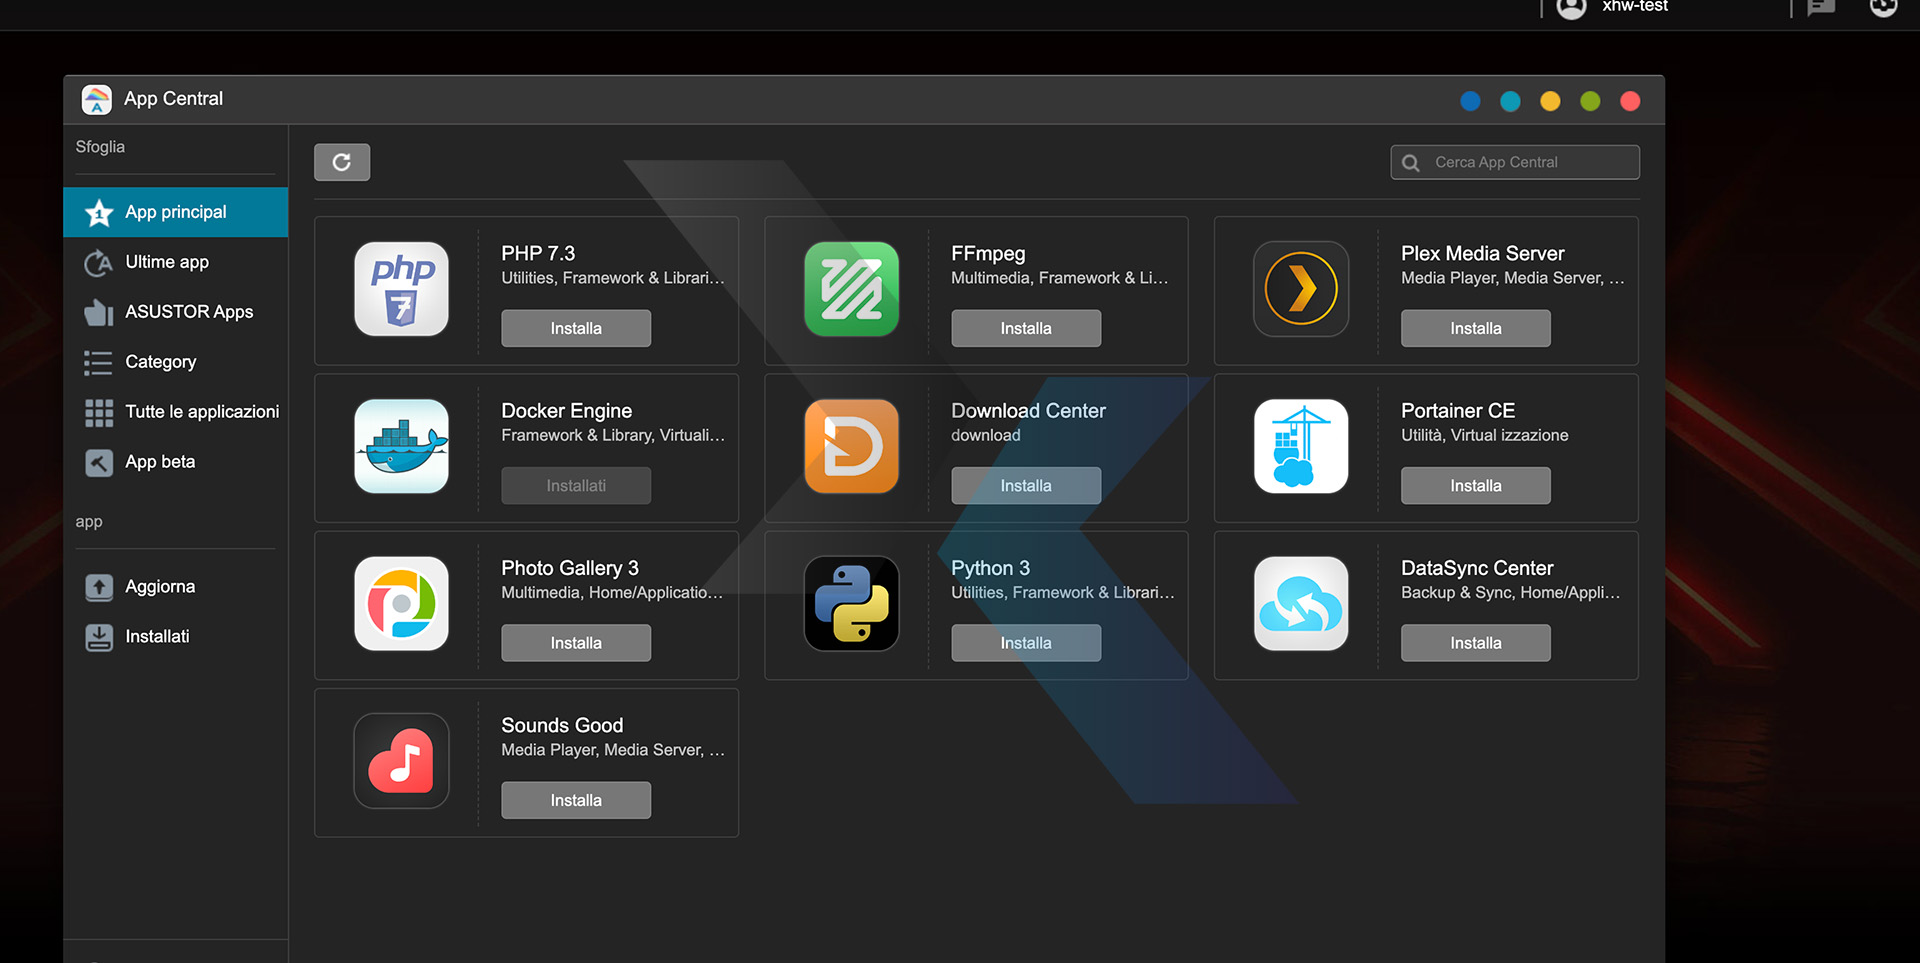This screenshot has width=1920, height=963.
Task: Click the refresh icon above the app list
Action: tap(342, 161)
